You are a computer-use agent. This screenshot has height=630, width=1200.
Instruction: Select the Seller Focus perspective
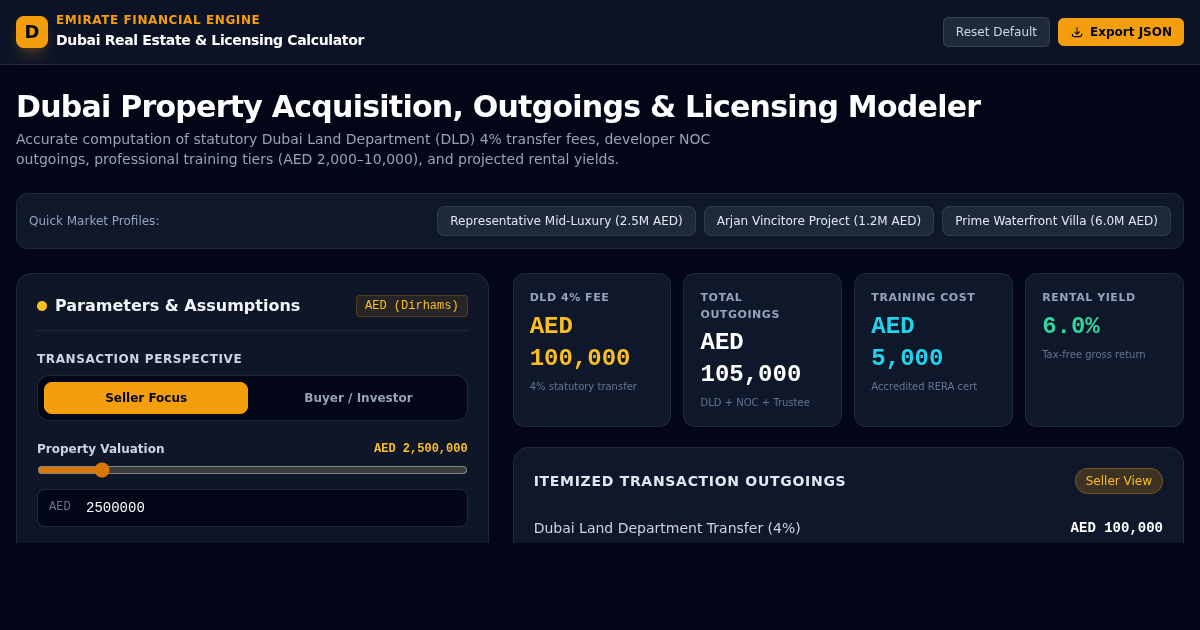[x=146, y=398]
